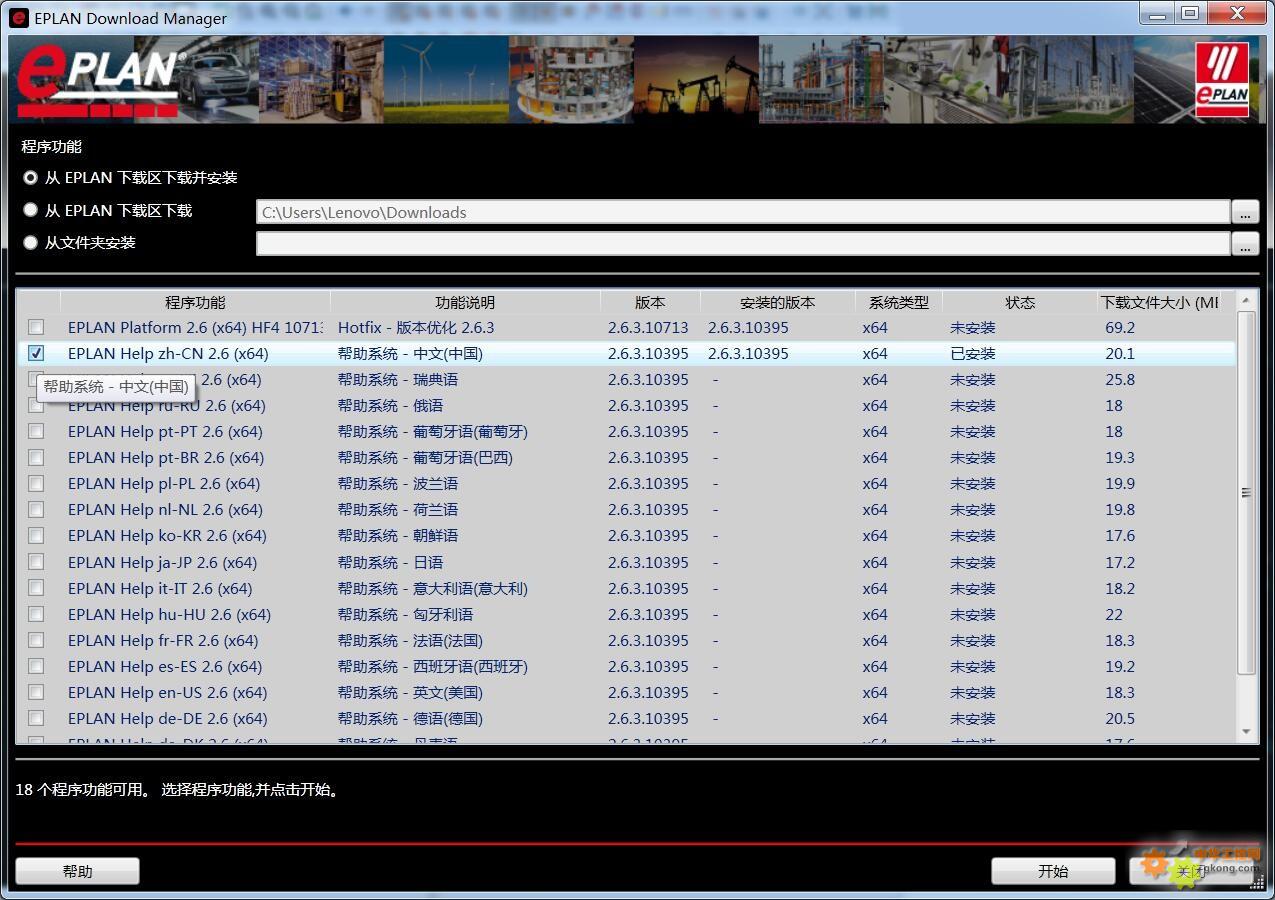This screenshot has width=1275, height=900.
Task: Click 帮助系统 - 匈牙利语 description
Action: [x=405, y=614]
